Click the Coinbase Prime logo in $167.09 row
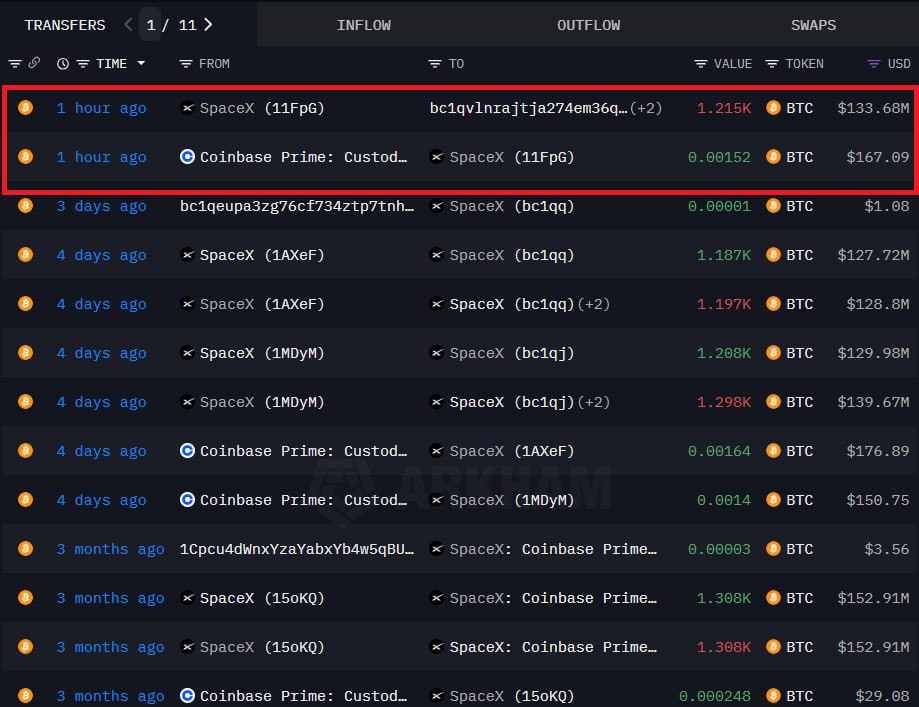Screen dimensions: 919x707 click(187, 157)
